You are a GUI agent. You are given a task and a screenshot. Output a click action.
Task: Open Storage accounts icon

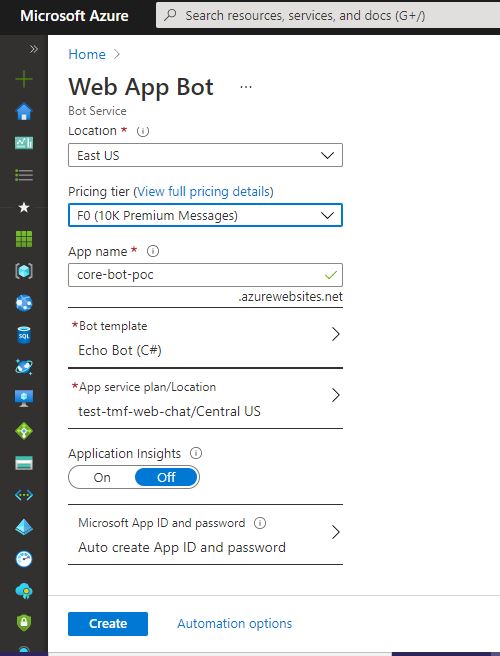[x=24, y=463]
